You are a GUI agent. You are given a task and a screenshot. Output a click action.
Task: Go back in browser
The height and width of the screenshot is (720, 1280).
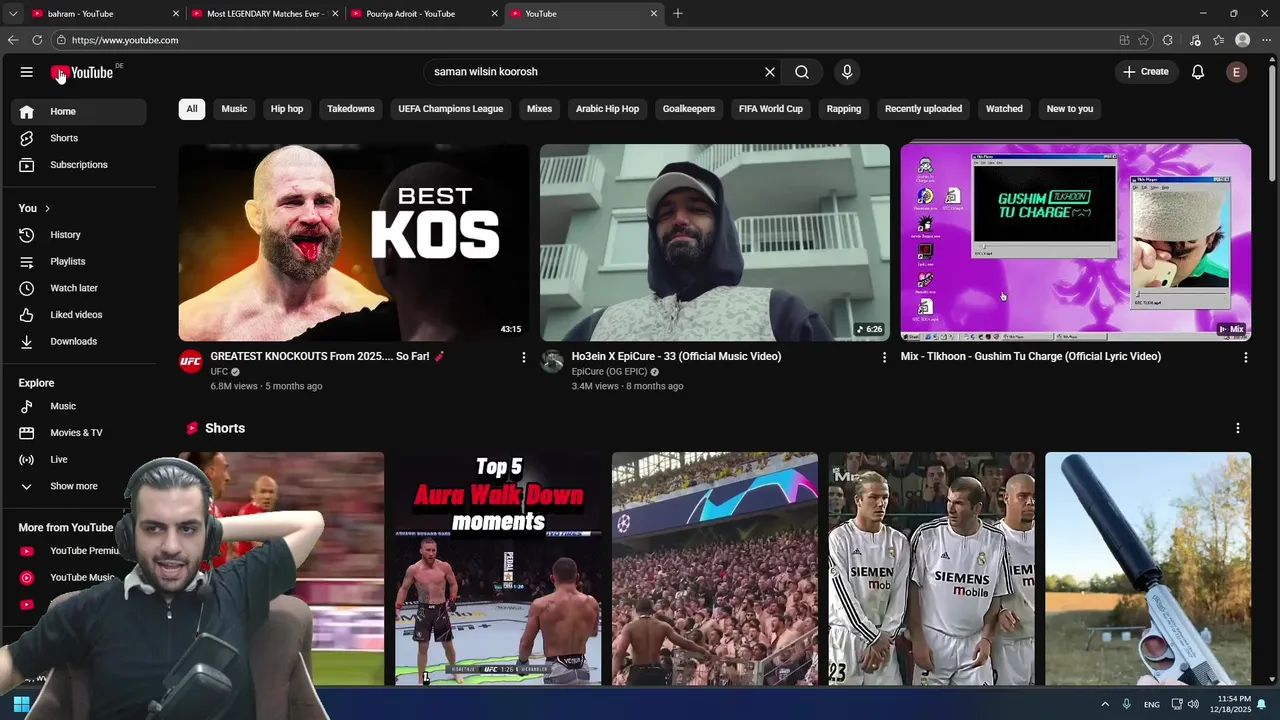tap(13, 40)
